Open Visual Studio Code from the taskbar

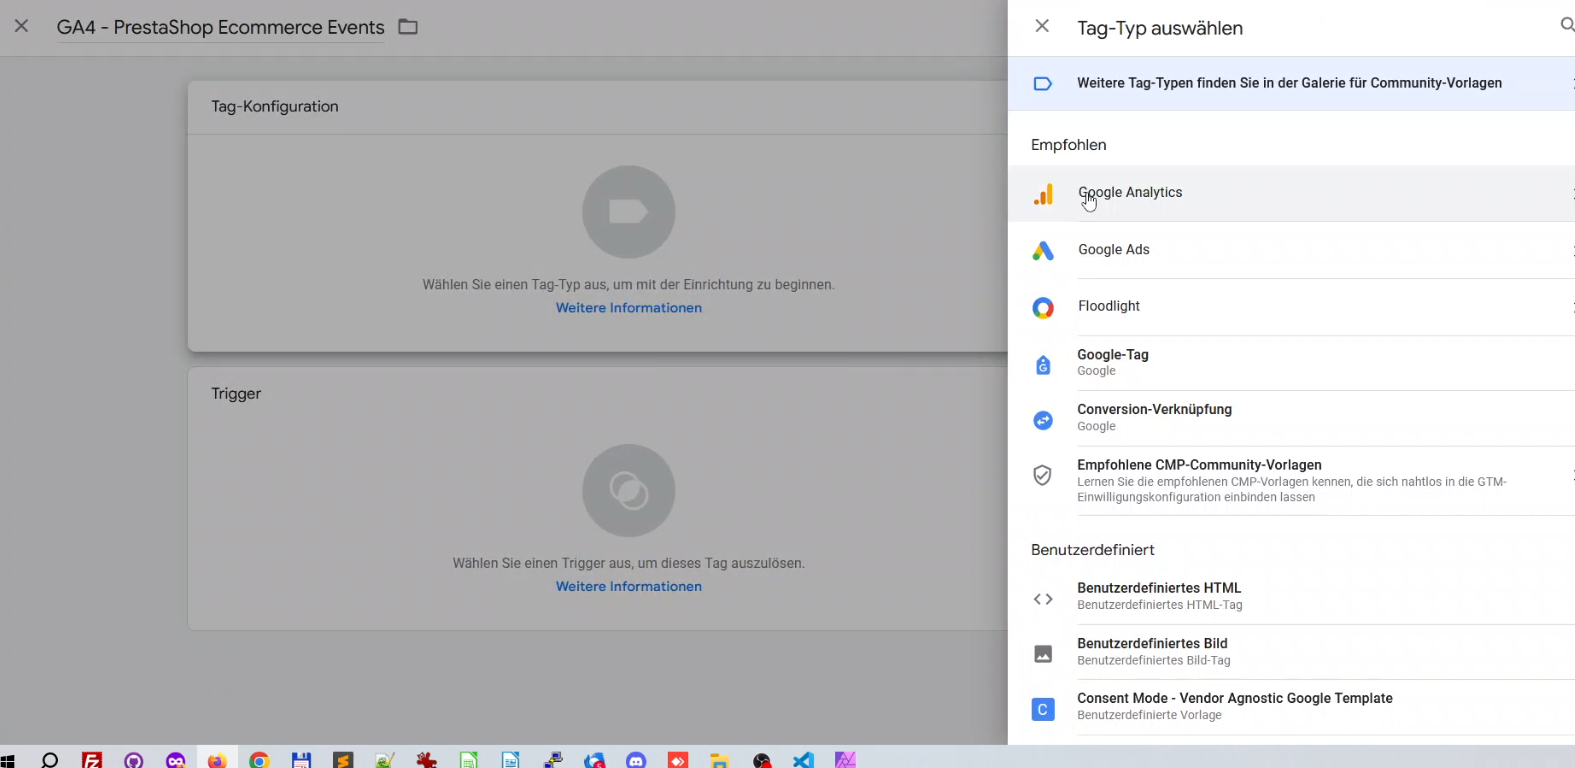pos(803,761)
